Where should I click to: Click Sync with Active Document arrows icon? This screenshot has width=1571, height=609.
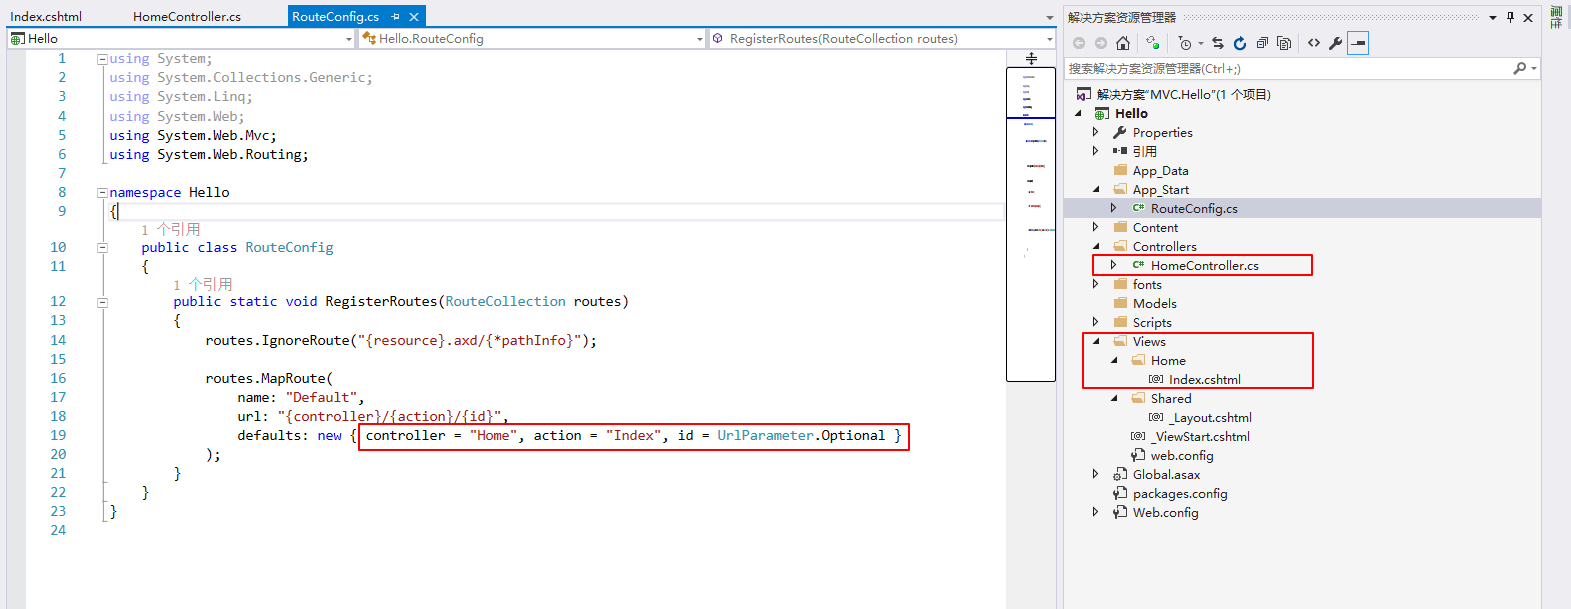pyautogui.click(x=1218, y=43)
